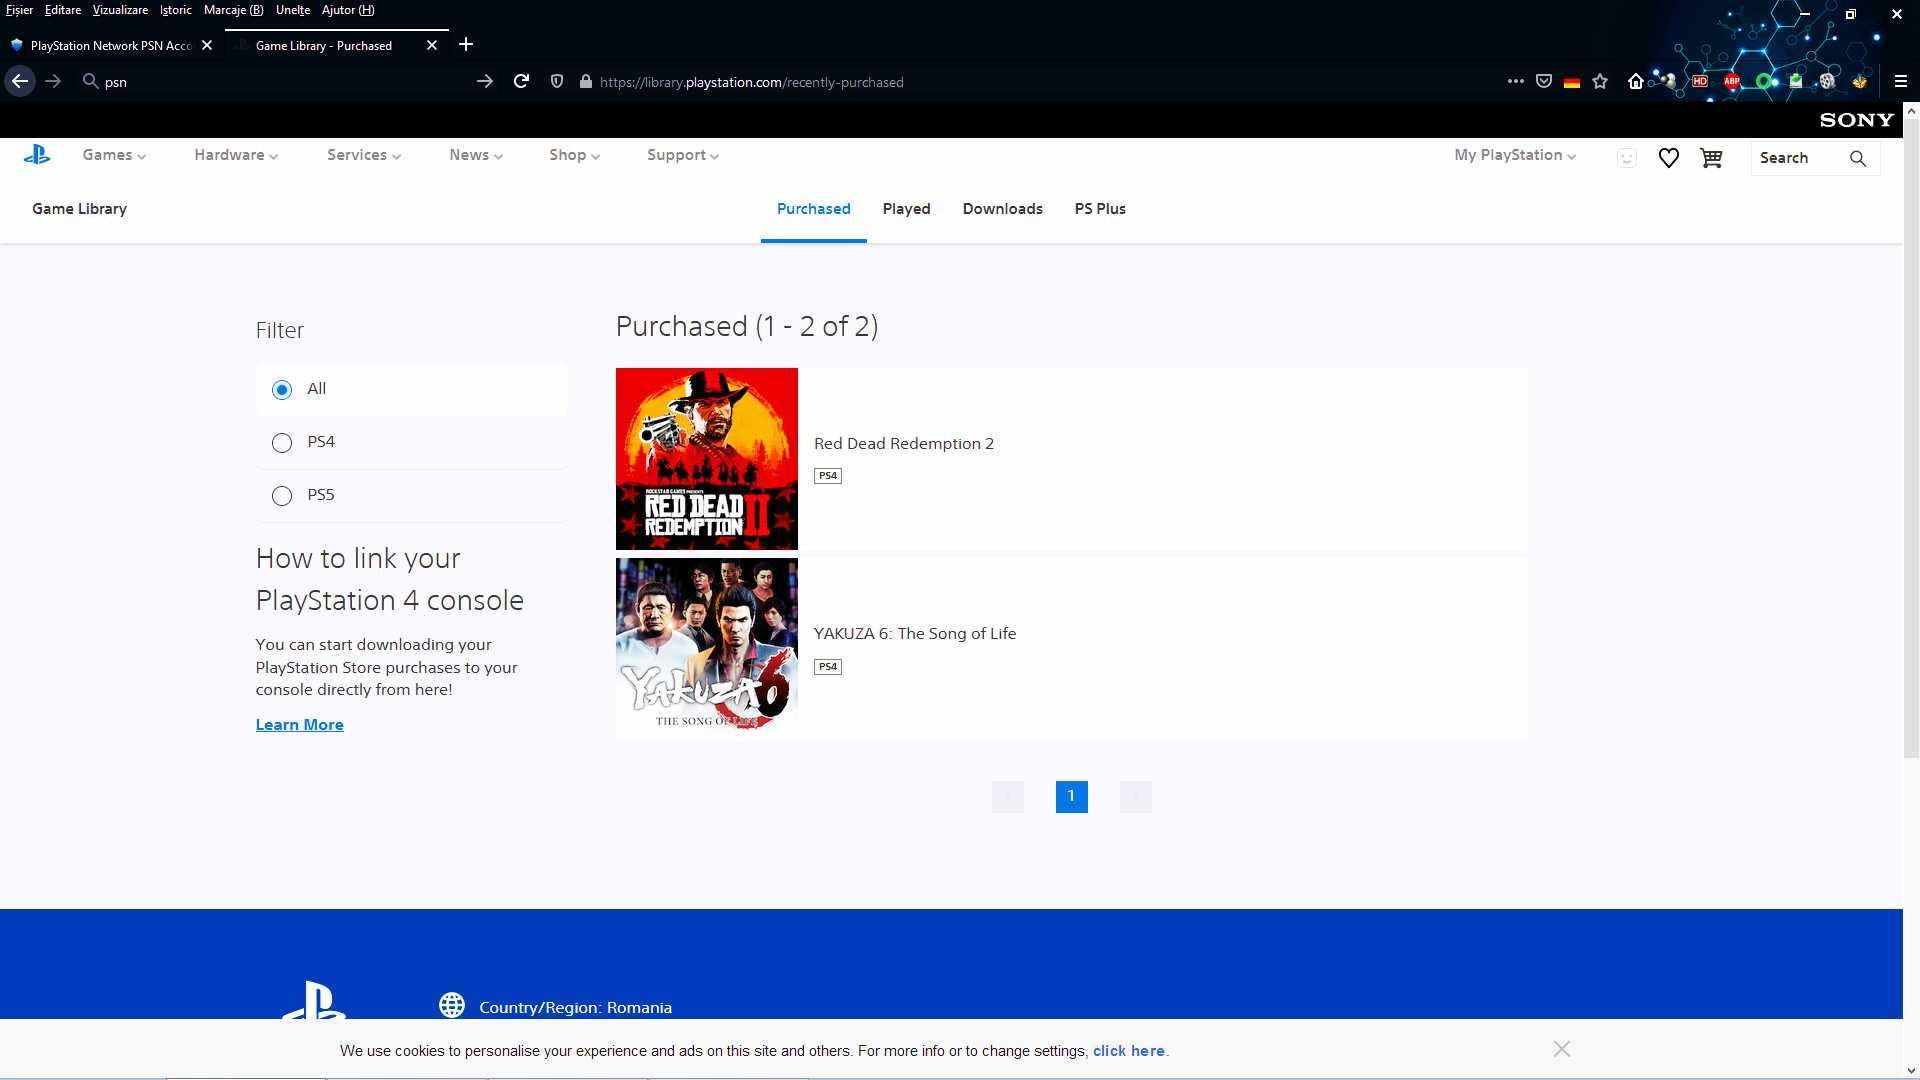Open the Red Dead Redemption 2 title link
The image size is (1920, 1080).
coord(903,444)
